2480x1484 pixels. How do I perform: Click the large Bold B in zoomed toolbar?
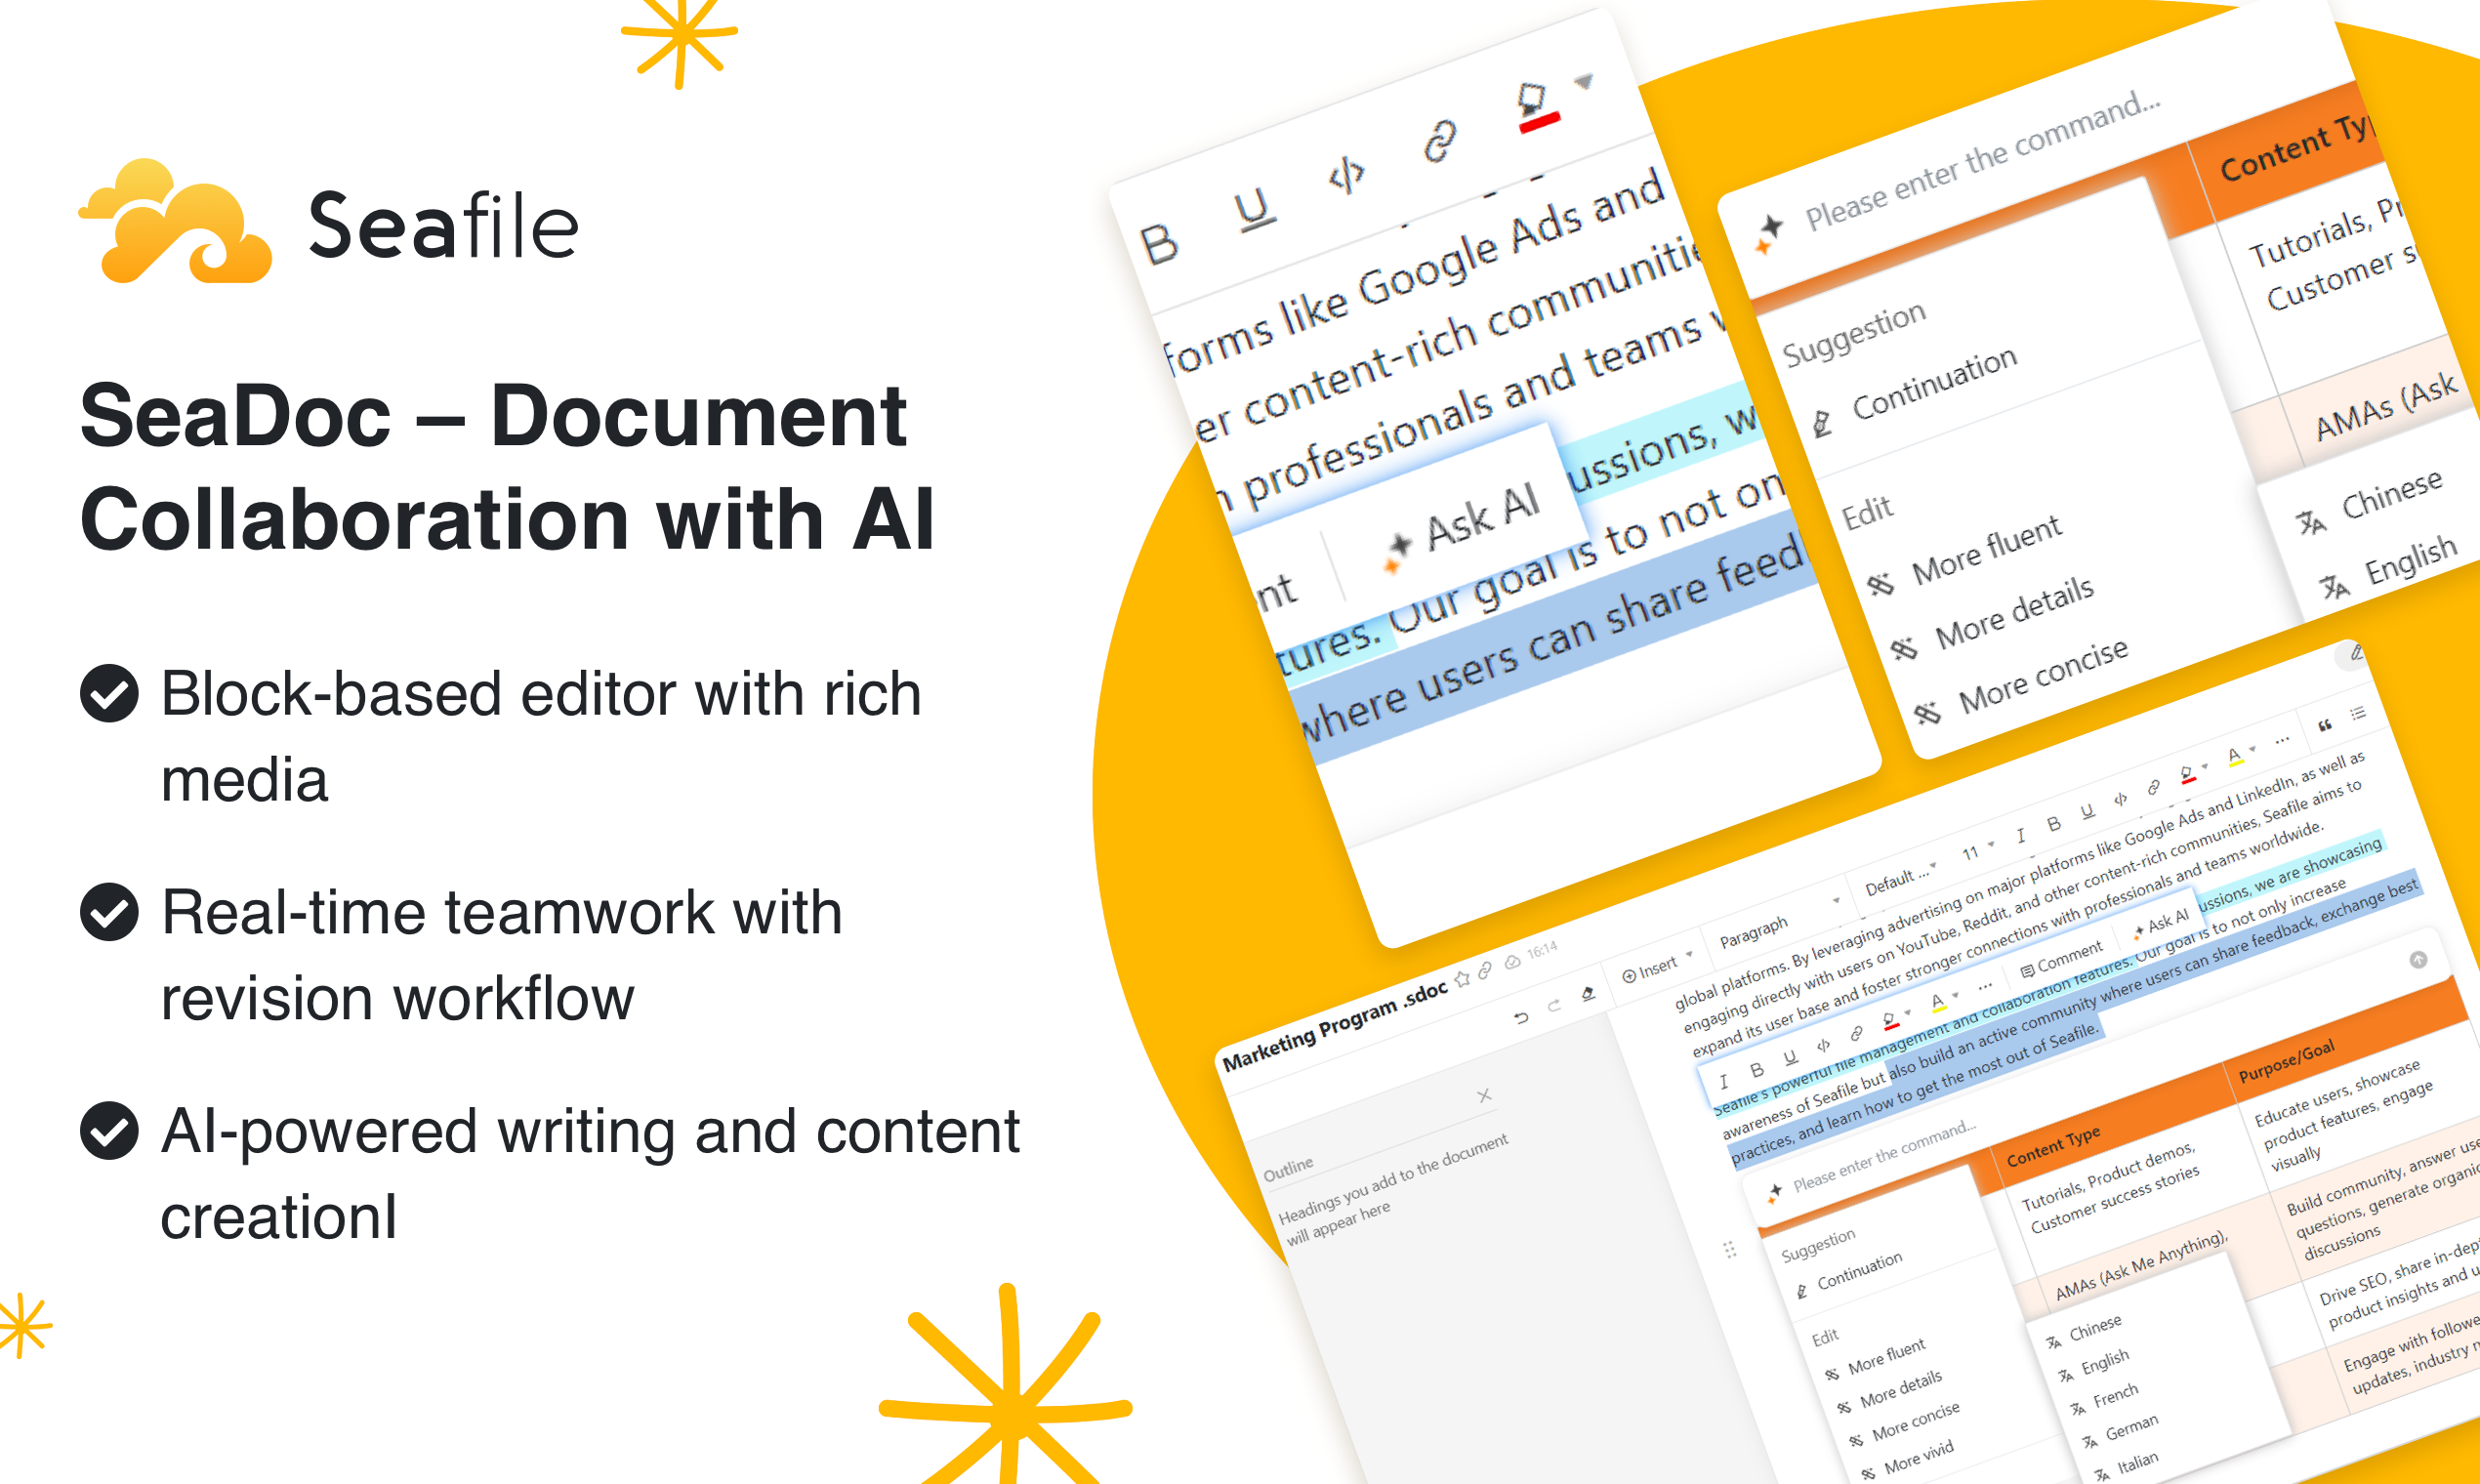pyautogui.click(x=1160, y=243)
